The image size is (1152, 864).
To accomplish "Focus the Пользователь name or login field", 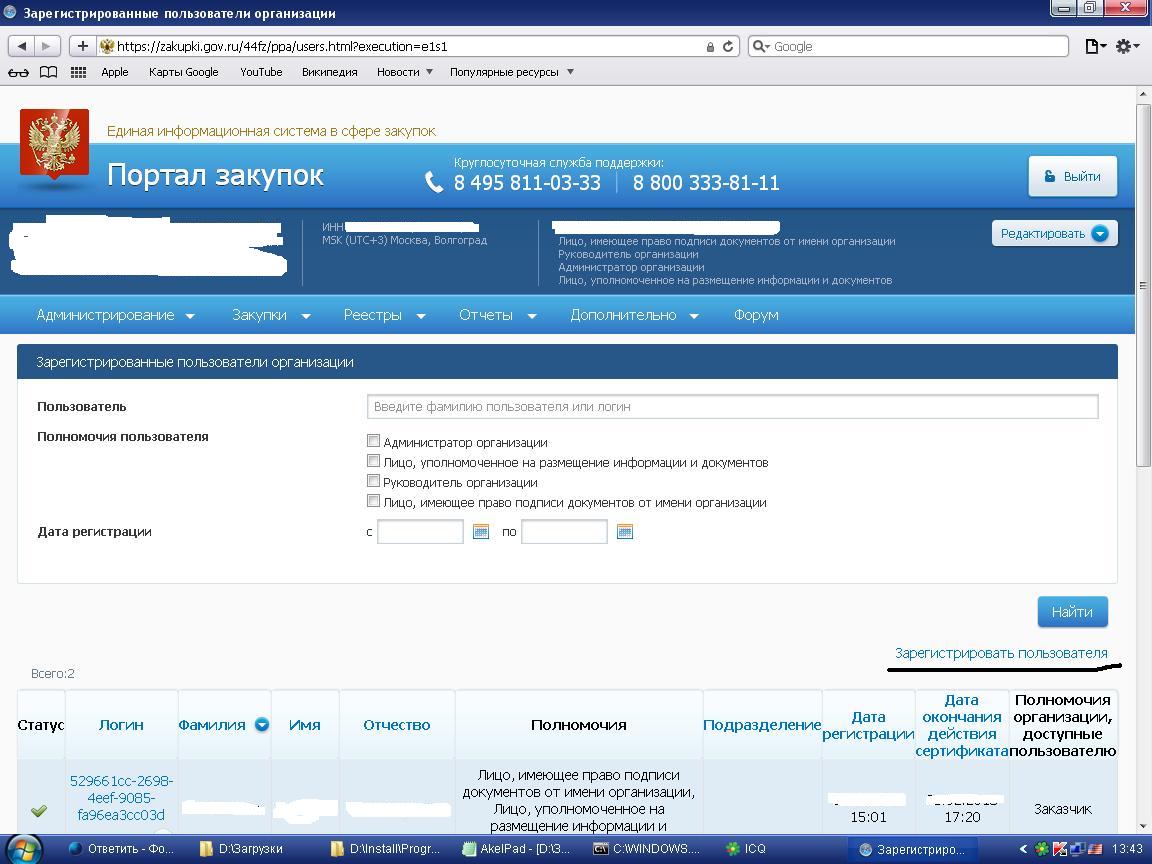I will click(732, 406).
